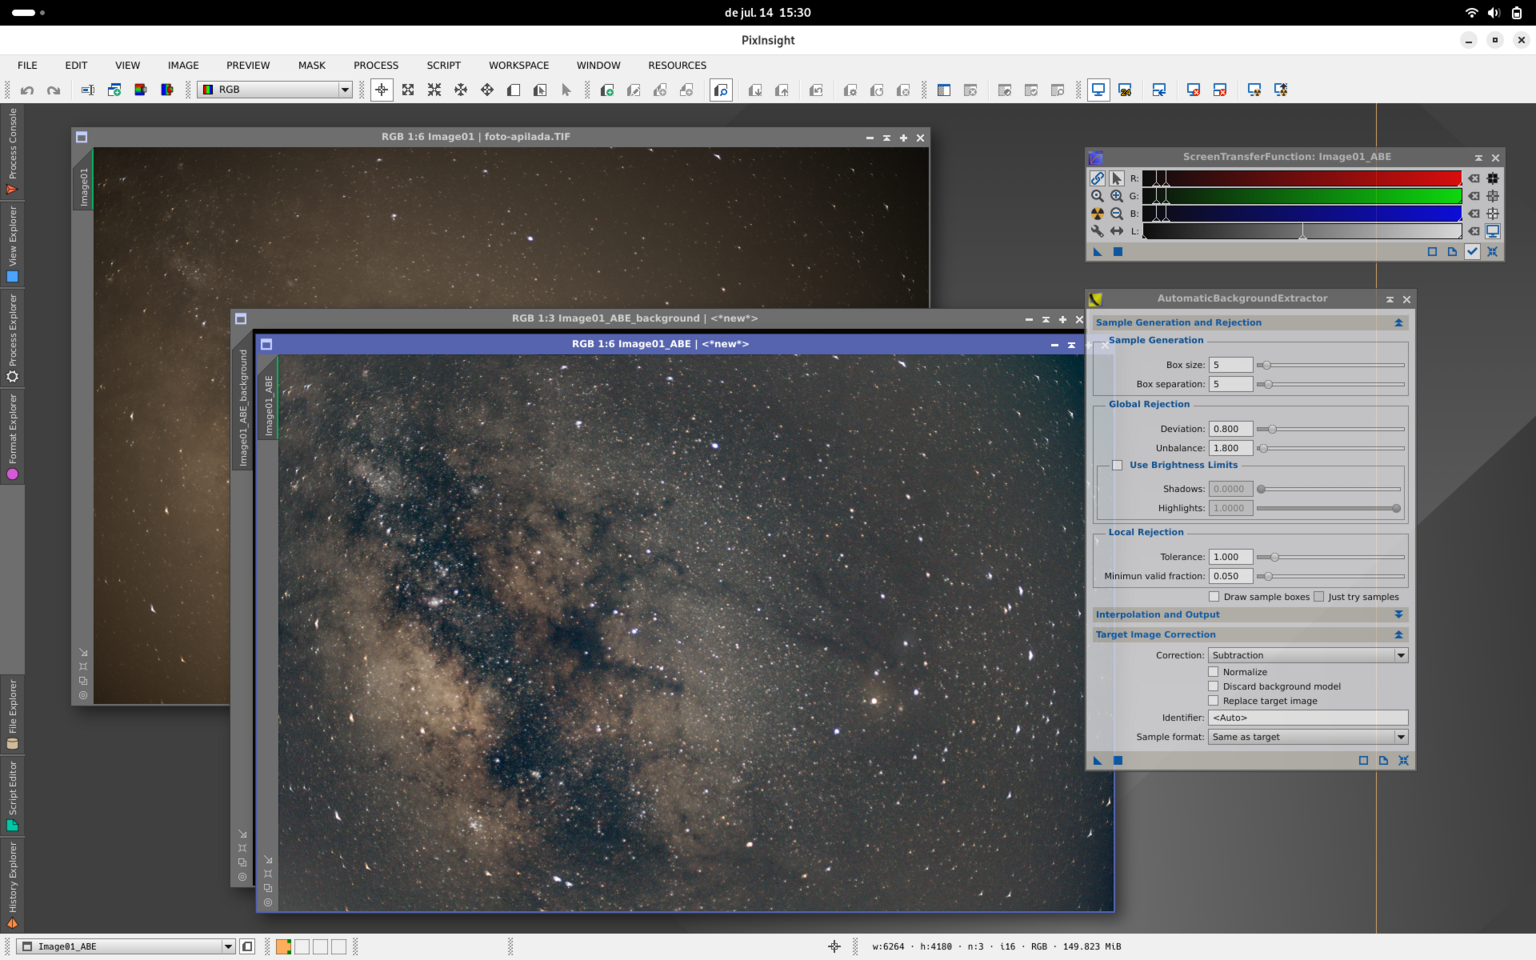Click the blue square apply icon in AutomaticBackgroundExtractor
This screenshot has width=1536, height=960.
click(1118, 760)
